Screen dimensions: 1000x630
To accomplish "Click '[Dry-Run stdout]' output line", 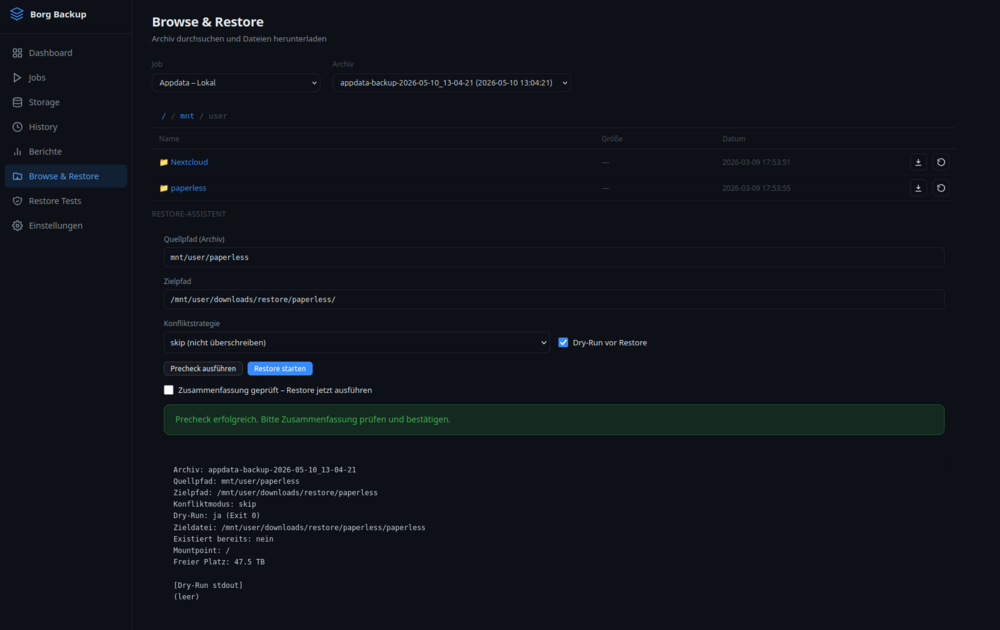I will coord(208,585).
